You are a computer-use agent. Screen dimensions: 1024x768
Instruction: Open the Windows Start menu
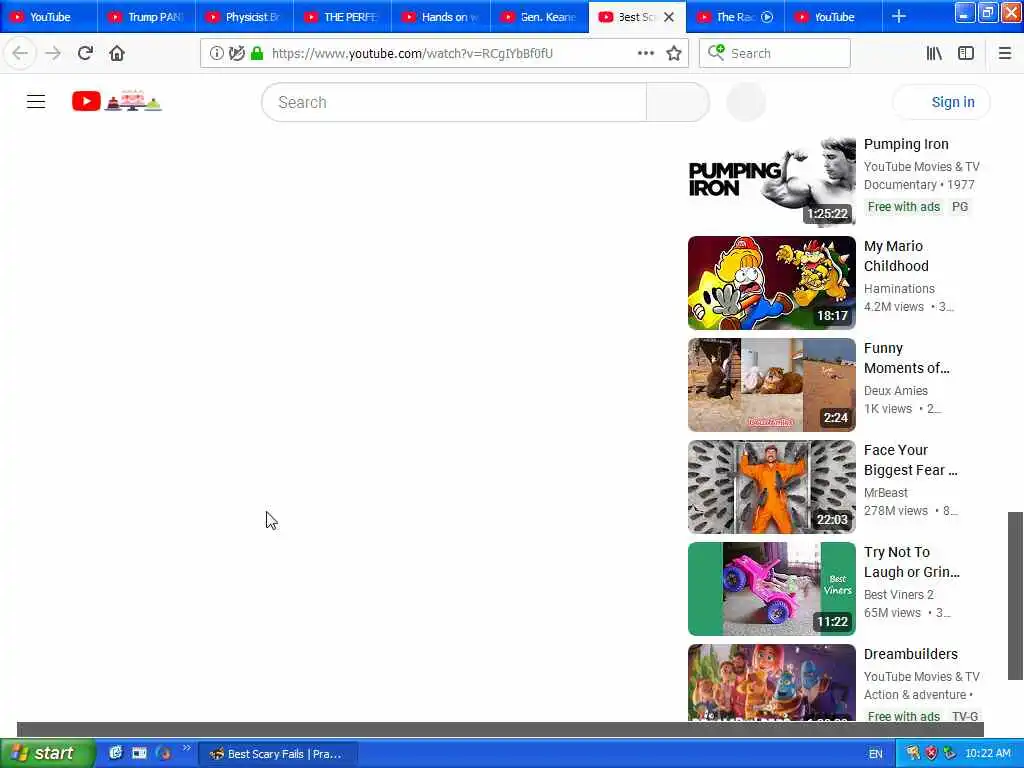coord(48,753)
